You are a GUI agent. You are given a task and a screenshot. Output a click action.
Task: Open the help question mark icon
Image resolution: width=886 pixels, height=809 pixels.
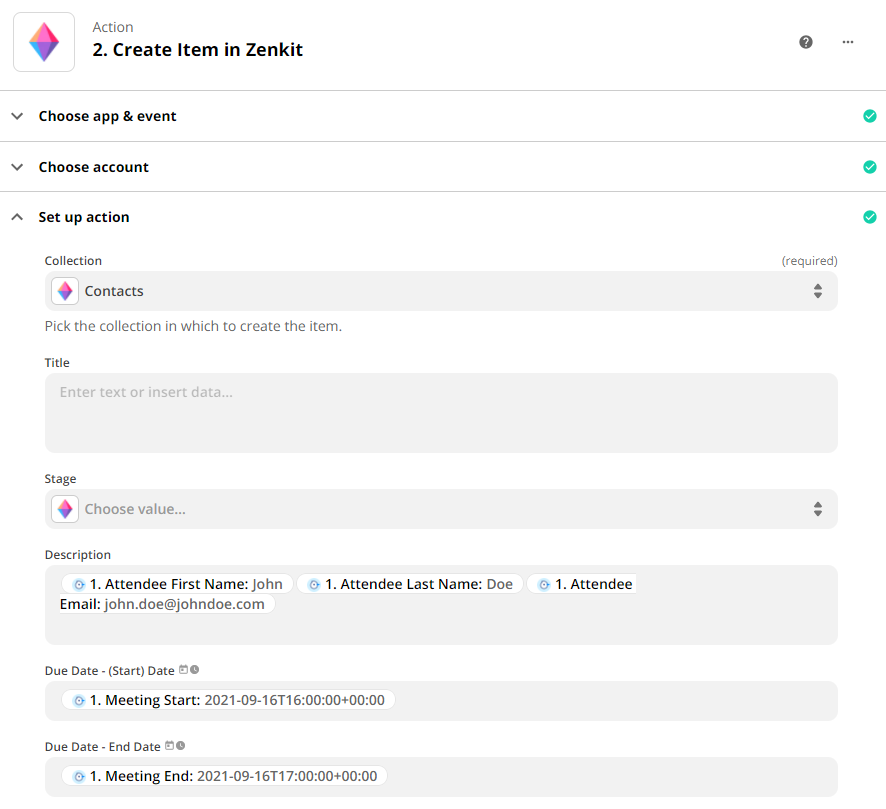pos(806,42)
